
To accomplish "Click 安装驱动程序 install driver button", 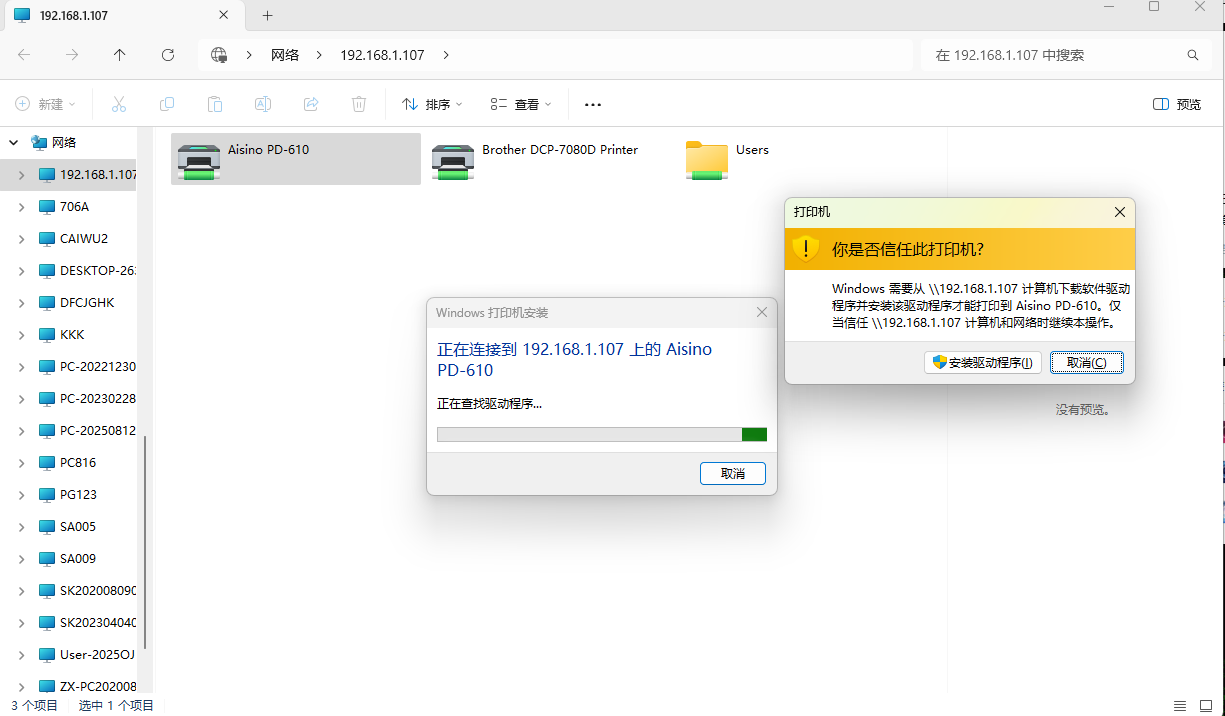I will [983, 362].
